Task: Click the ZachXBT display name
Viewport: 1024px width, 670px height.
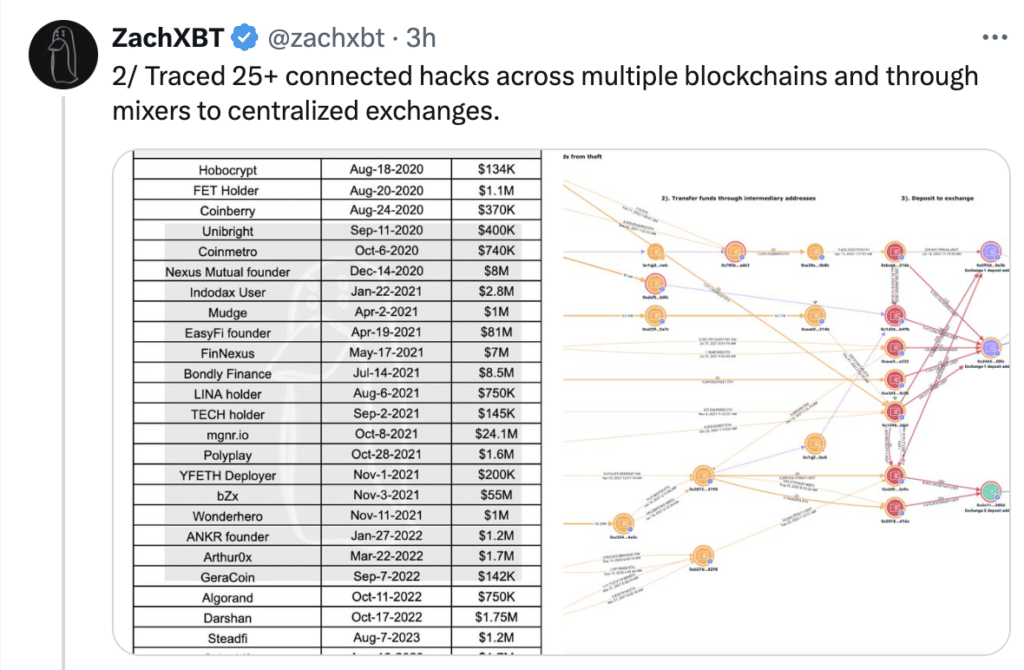Action: click(167, 39)
